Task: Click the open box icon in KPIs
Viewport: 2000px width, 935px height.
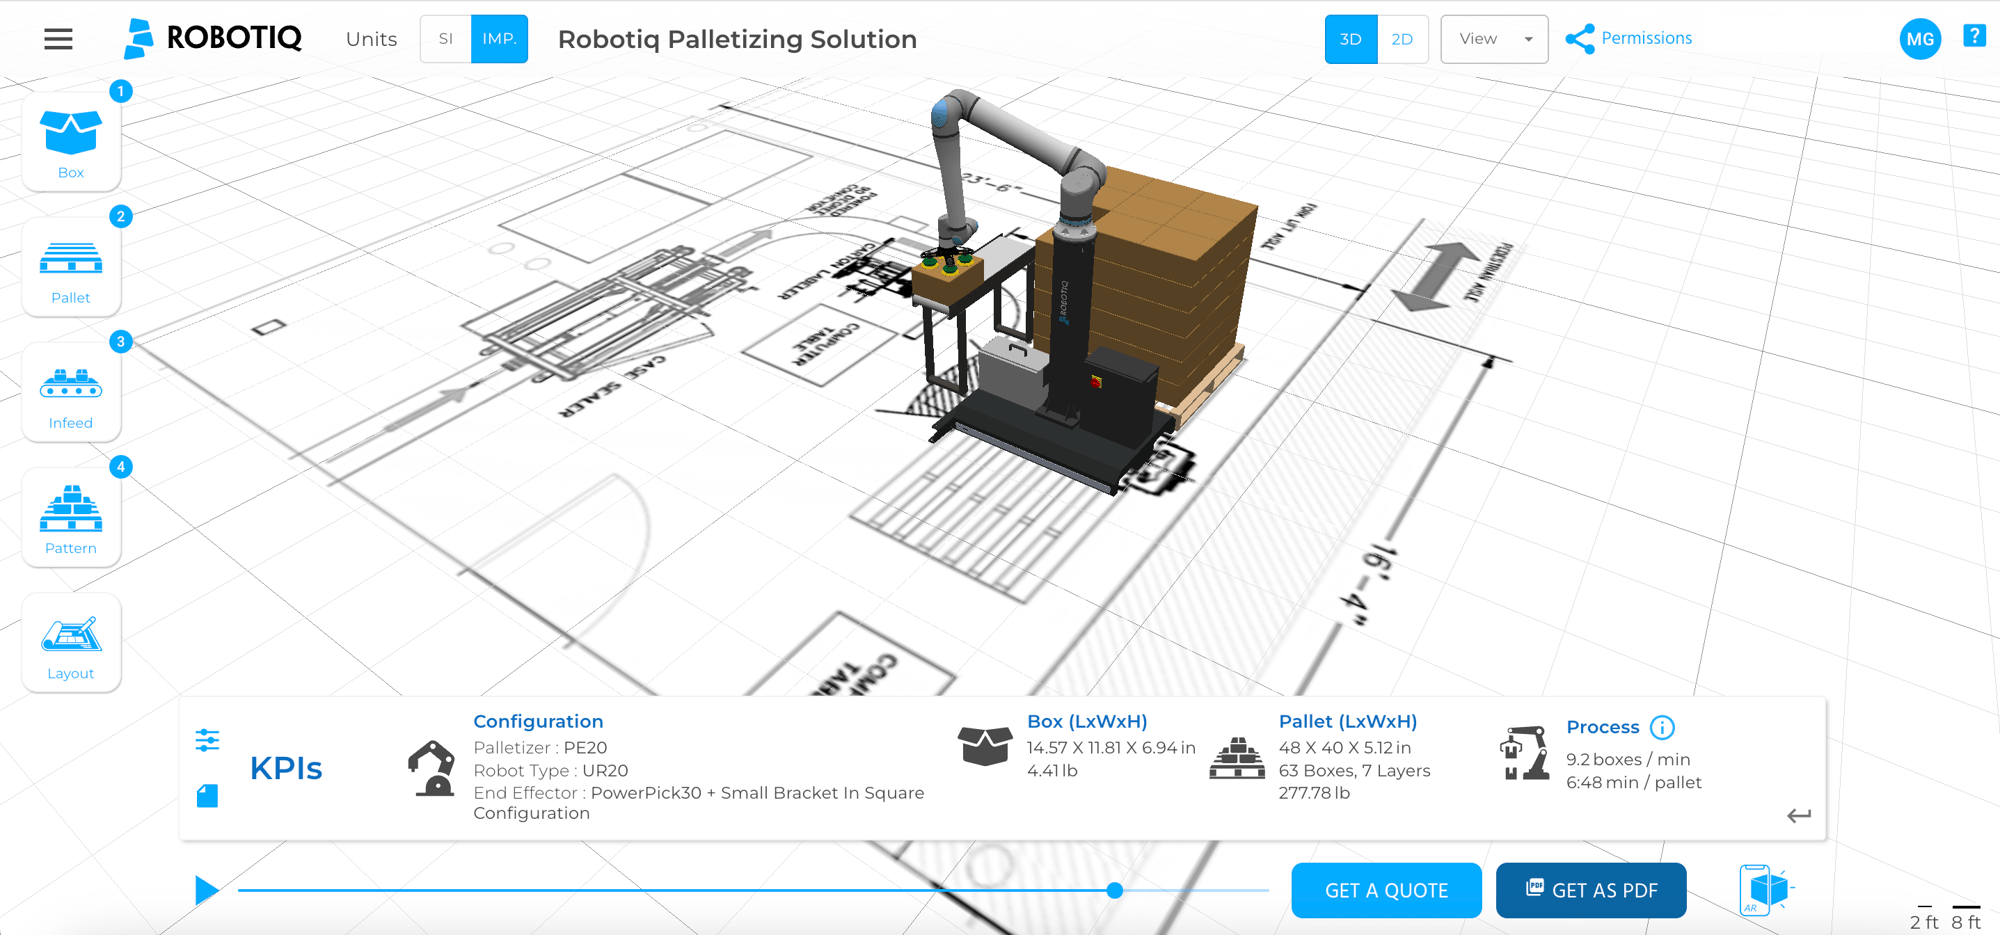Action: (x=985, y=746)
